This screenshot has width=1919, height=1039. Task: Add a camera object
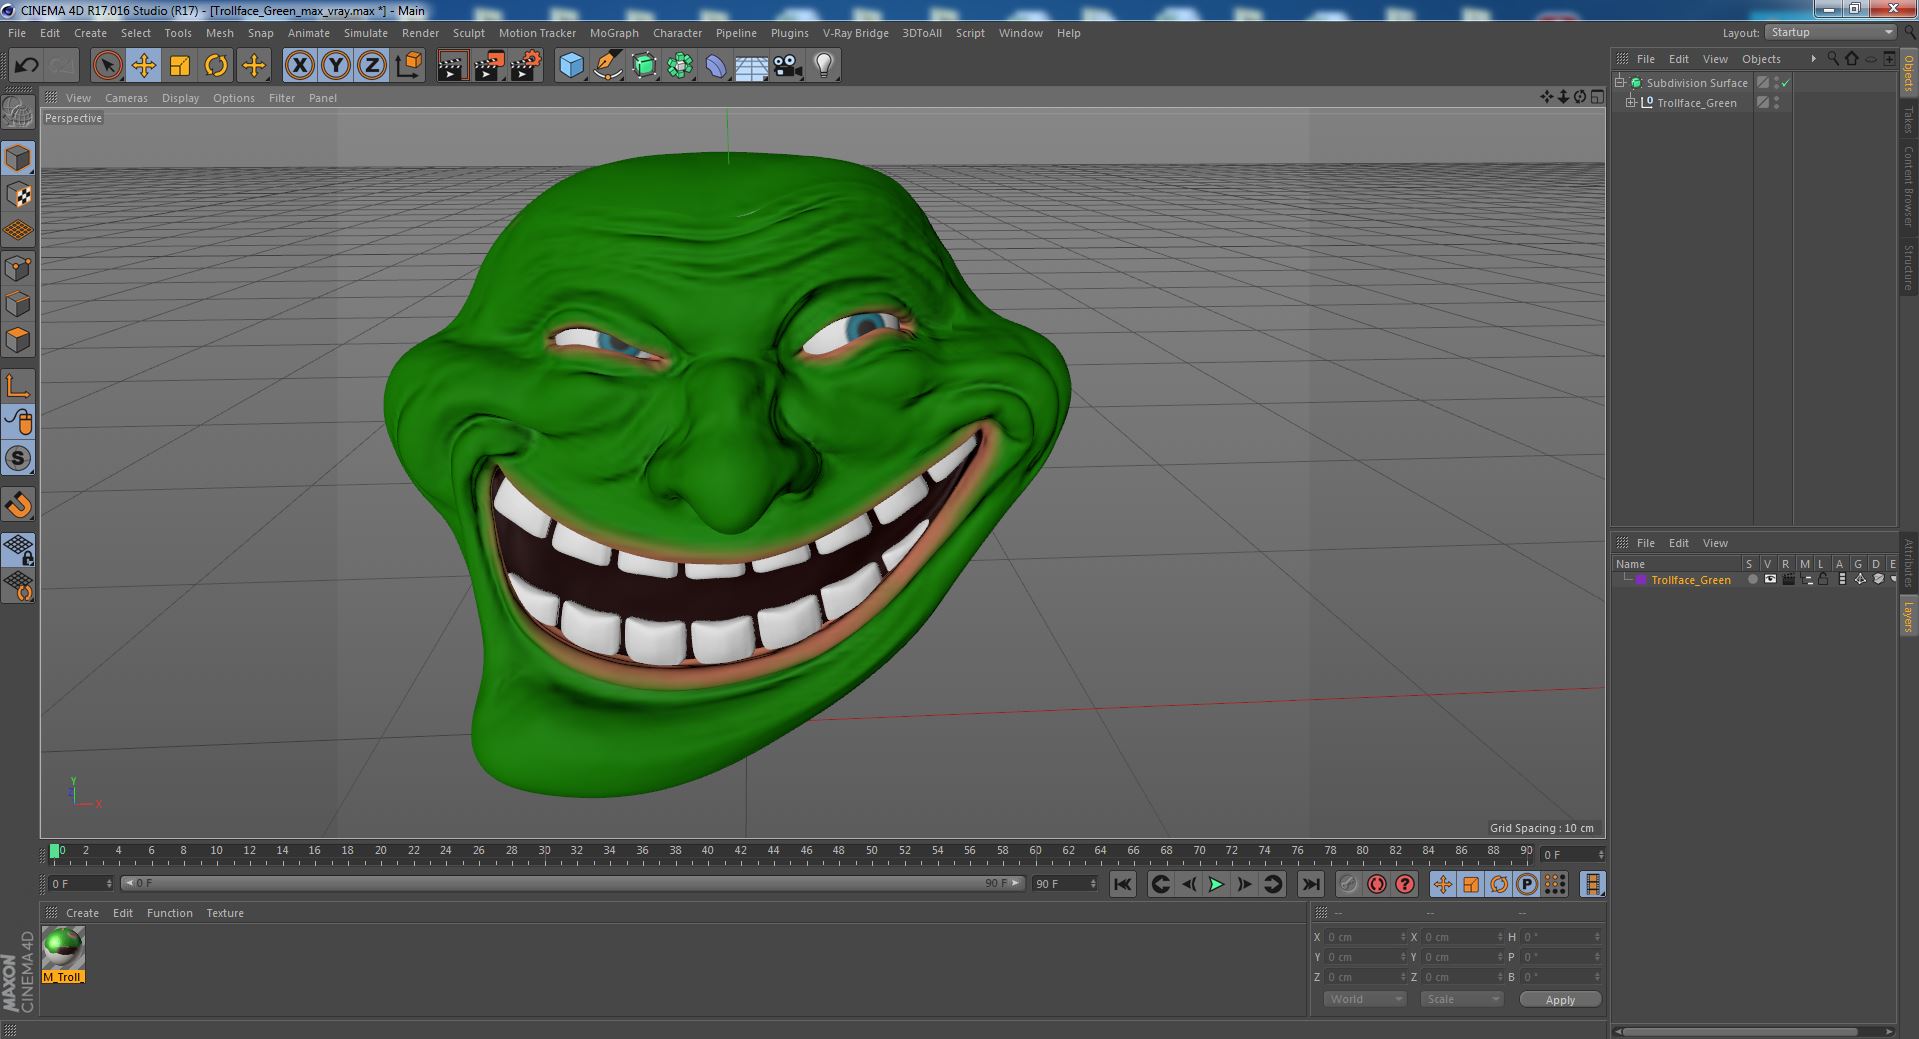coord(788,66)
